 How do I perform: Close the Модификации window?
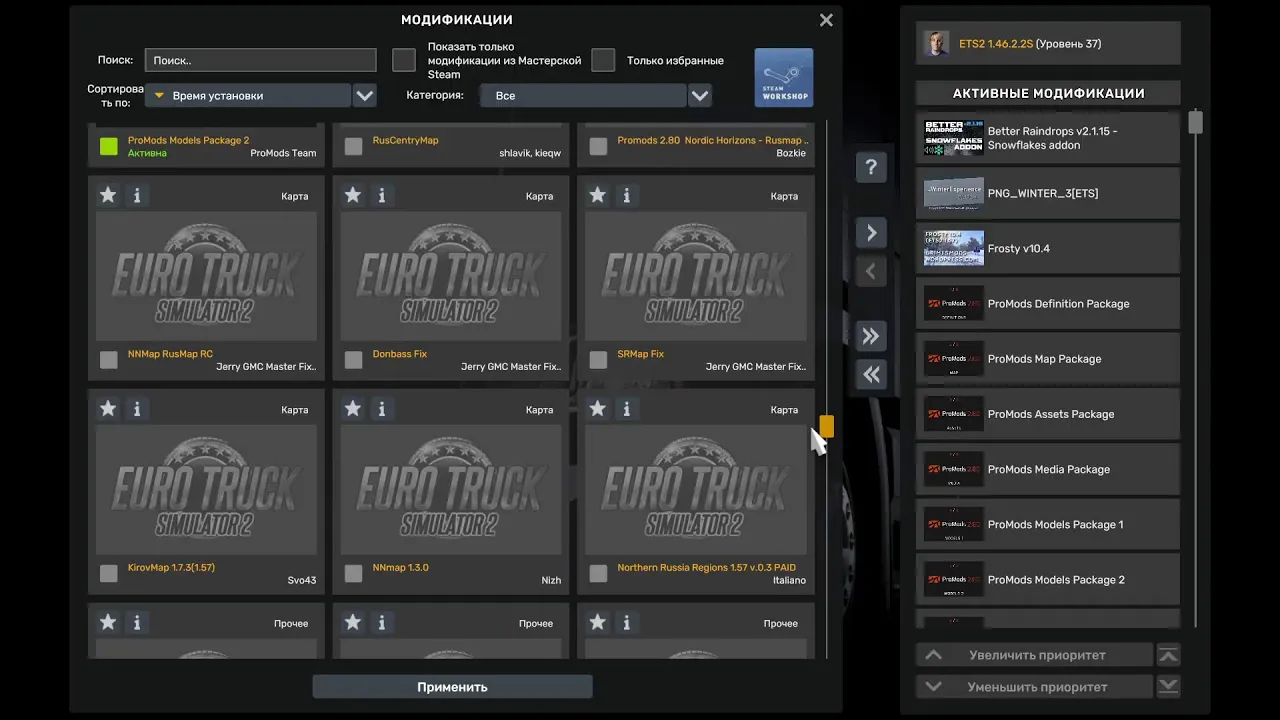point(826,20)
